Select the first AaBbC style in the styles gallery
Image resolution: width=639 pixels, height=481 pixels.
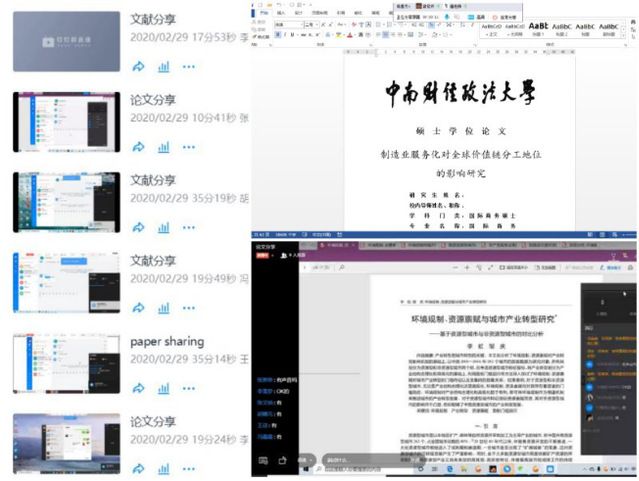[x=563, y=27]
